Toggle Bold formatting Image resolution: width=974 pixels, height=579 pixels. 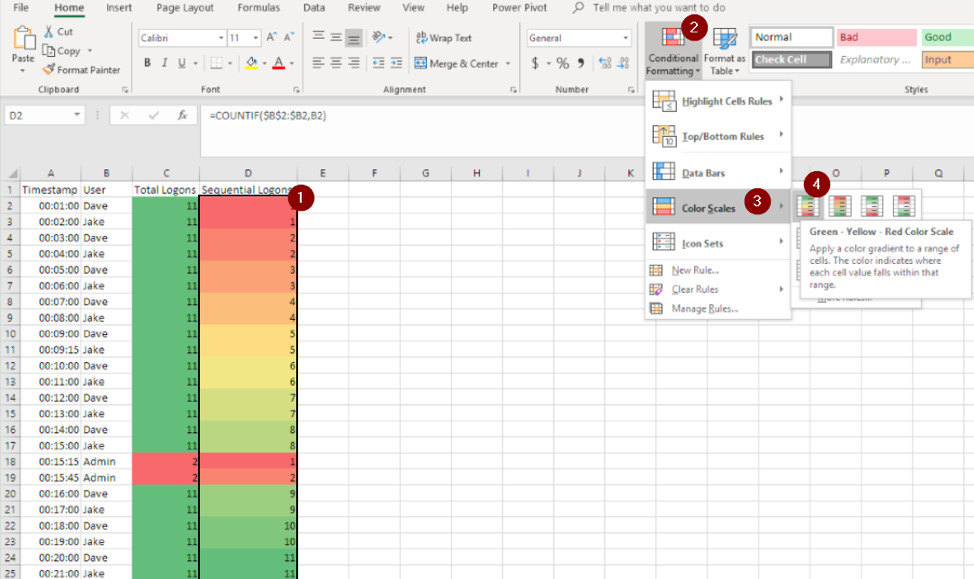point(147,63)
